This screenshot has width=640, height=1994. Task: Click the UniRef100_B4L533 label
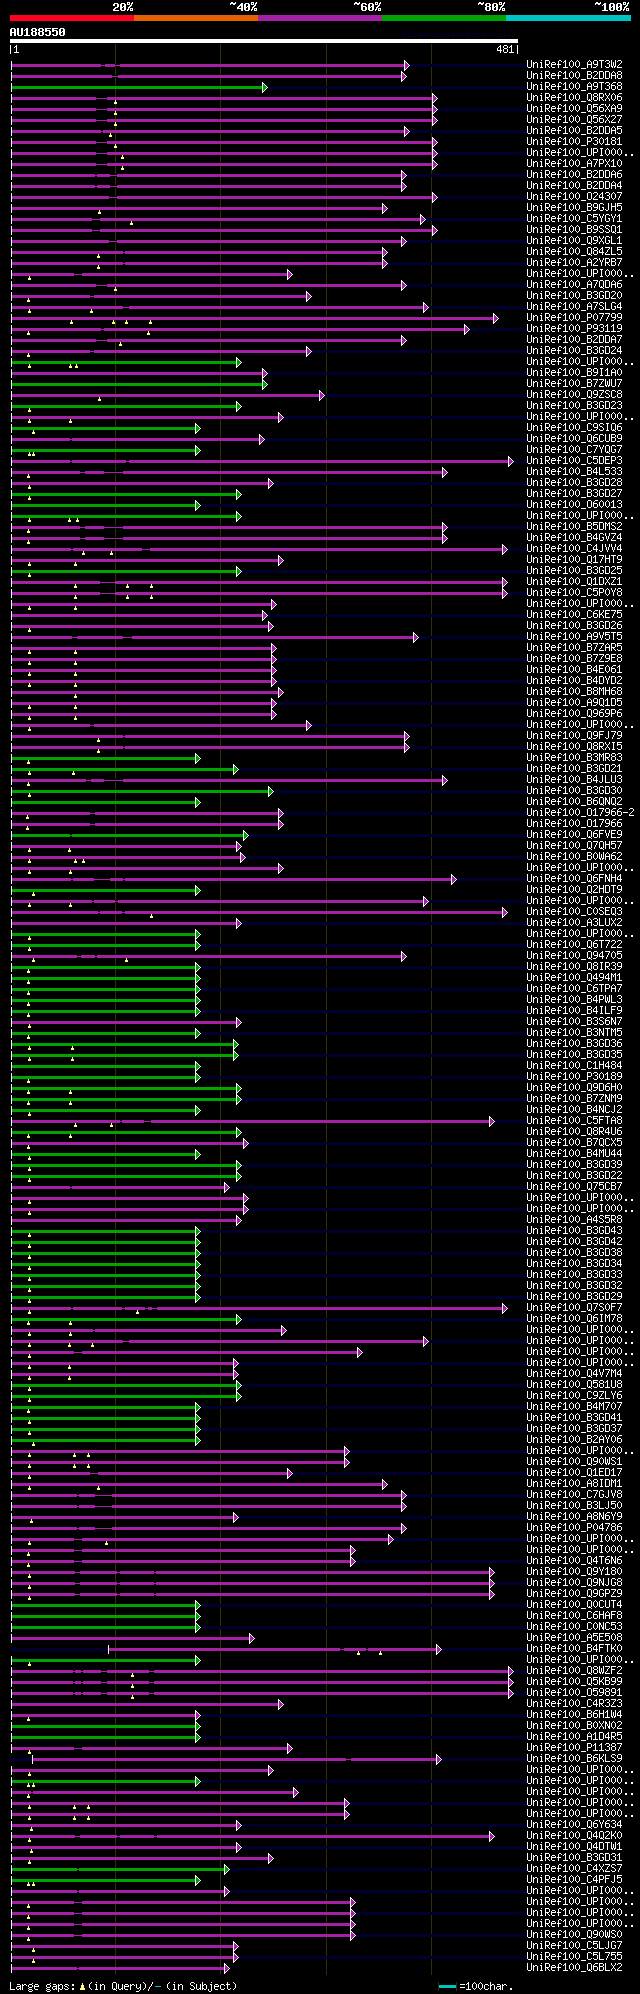tap(574, 471)
